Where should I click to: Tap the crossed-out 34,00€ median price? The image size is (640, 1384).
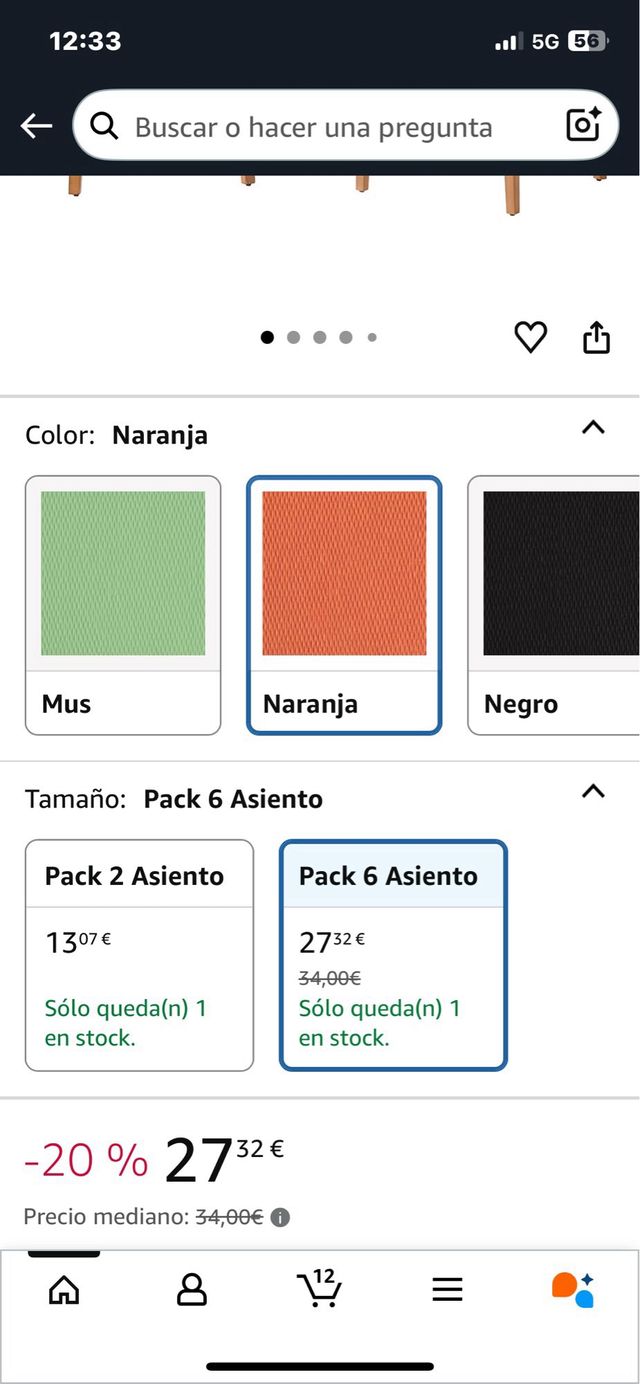[x=229, y=1217]
